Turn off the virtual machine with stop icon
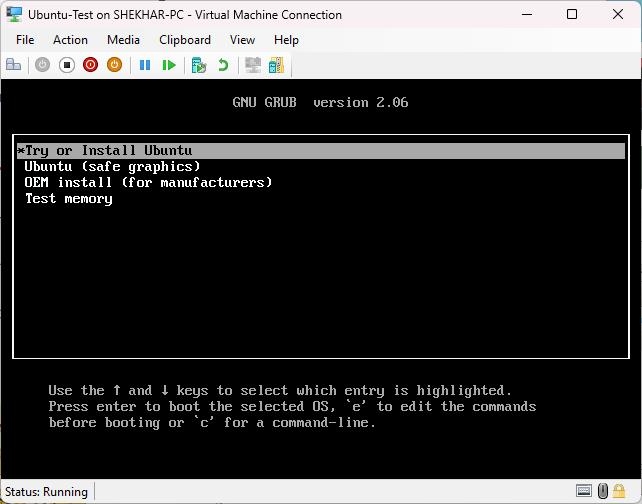The image size is (642, 504). pyautogui.click(x=67, y=65)
